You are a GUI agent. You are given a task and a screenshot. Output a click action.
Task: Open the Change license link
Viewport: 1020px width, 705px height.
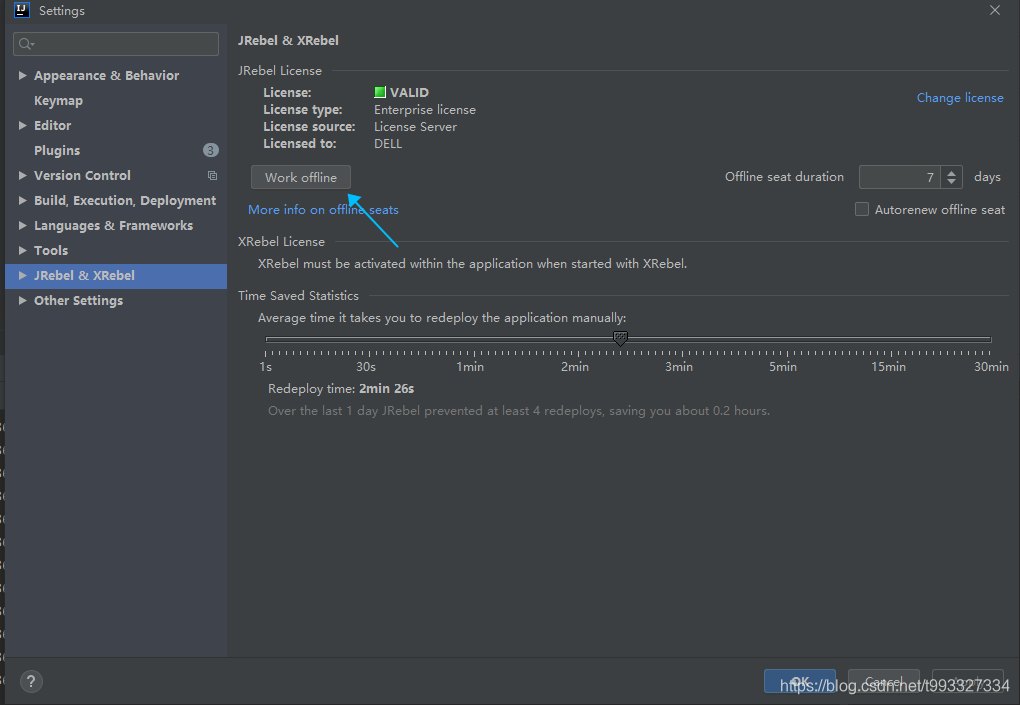point(960,98)
